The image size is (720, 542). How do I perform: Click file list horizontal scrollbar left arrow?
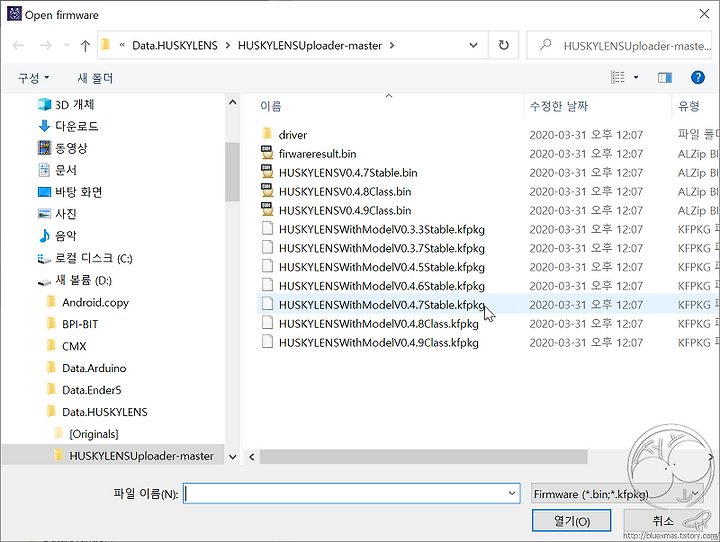pyautogui.click(x=252, y=457)
